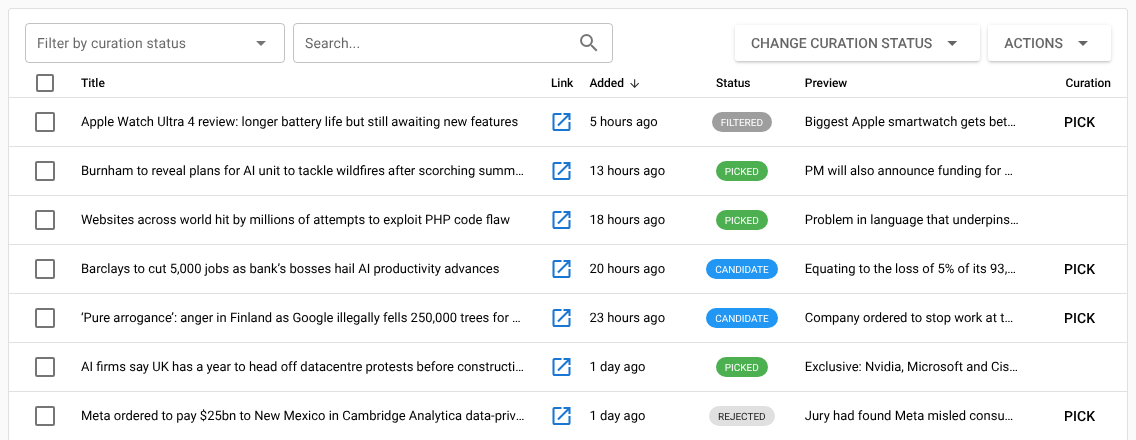Viewport: 1136px width, 440px height.
Task: Open external link for Apple Watch Ultra 4 review
Action: coord(561,122)
